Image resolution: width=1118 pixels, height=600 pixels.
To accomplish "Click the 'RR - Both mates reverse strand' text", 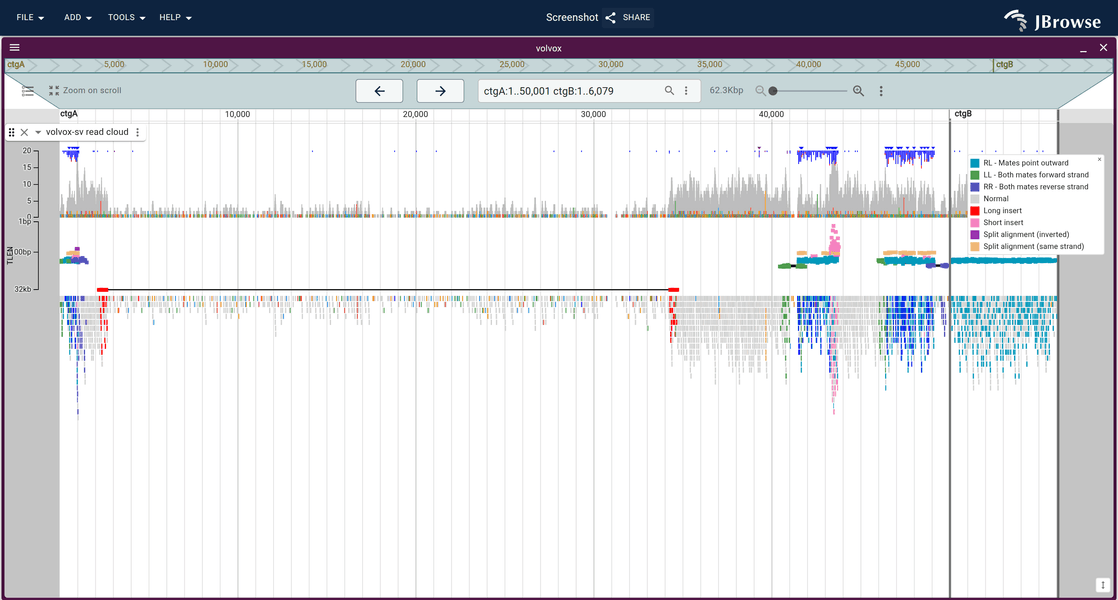I will pyautogui.click(x=1036, y=187).
